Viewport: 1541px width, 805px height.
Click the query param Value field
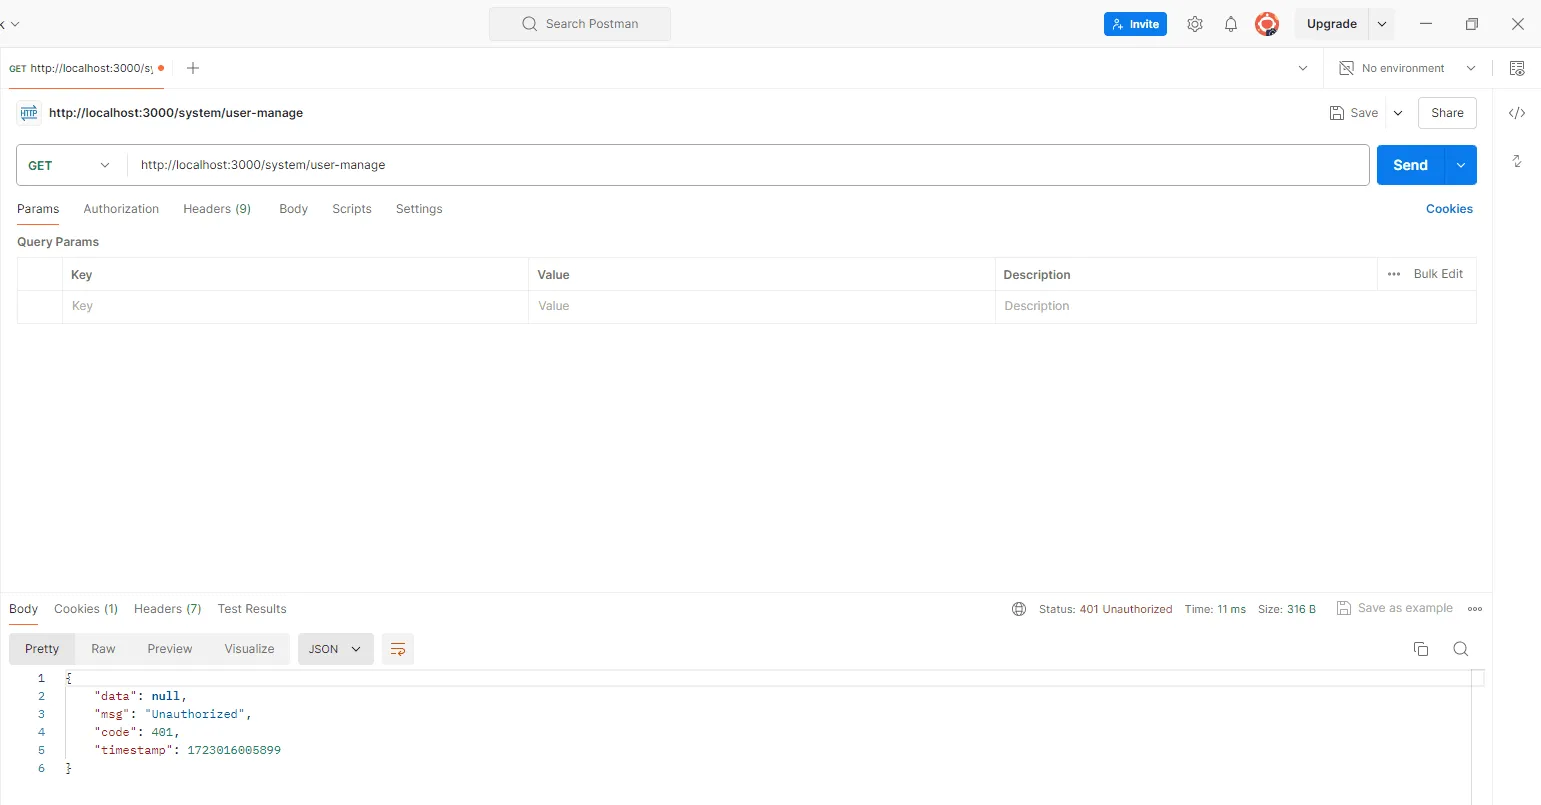tap(761, 307)
